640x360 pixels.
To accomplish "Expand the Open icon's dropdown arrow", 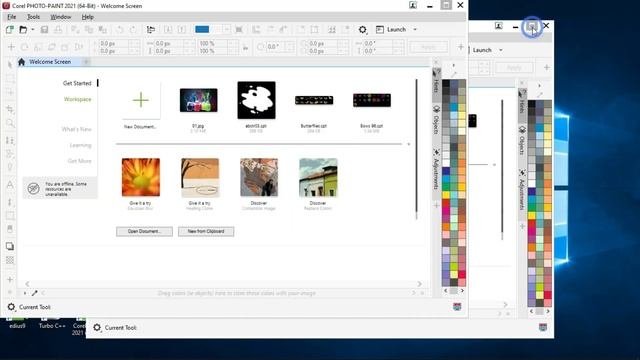I will (33, 29).
